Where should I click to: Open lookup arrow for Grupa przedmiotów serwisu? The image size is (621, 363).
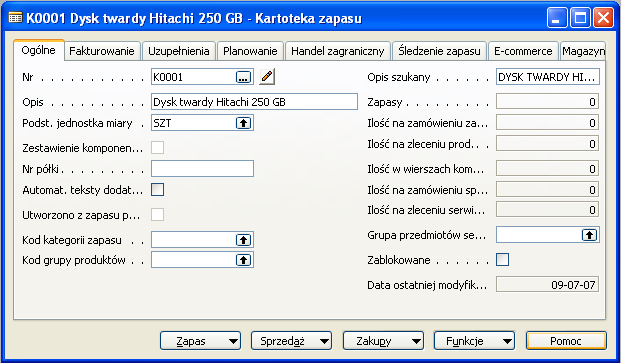coord(589,235)
